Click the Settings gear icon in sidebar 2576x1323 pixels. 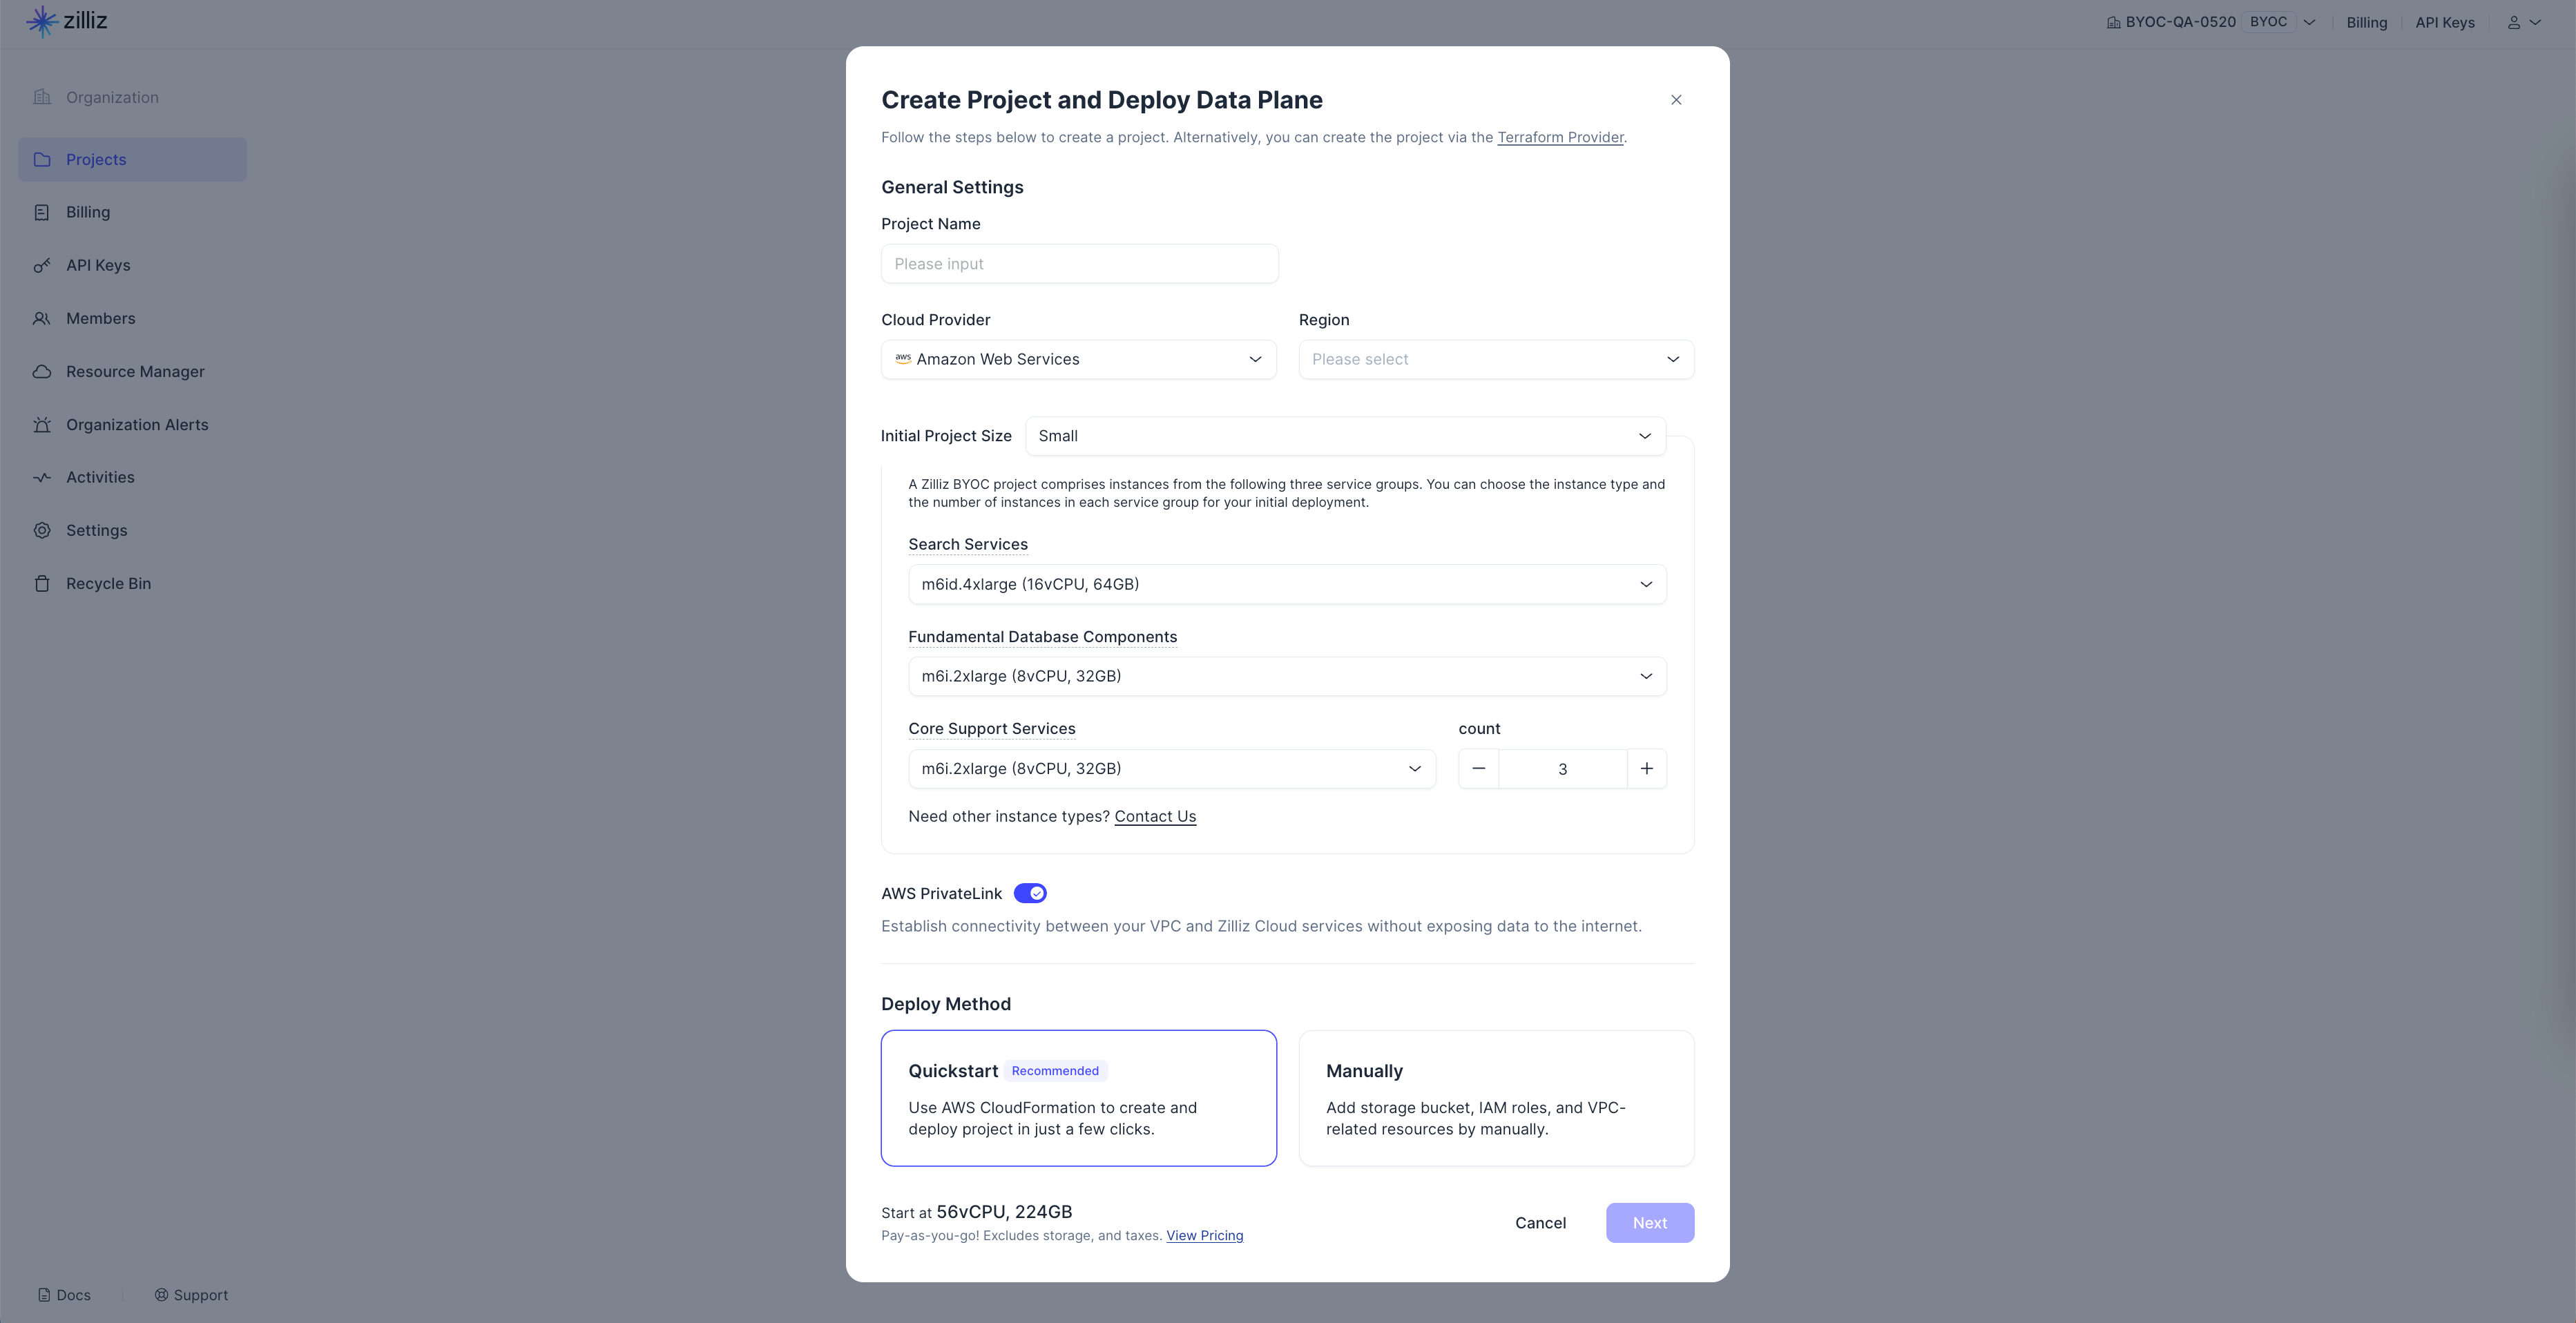(x=42, y=531)
